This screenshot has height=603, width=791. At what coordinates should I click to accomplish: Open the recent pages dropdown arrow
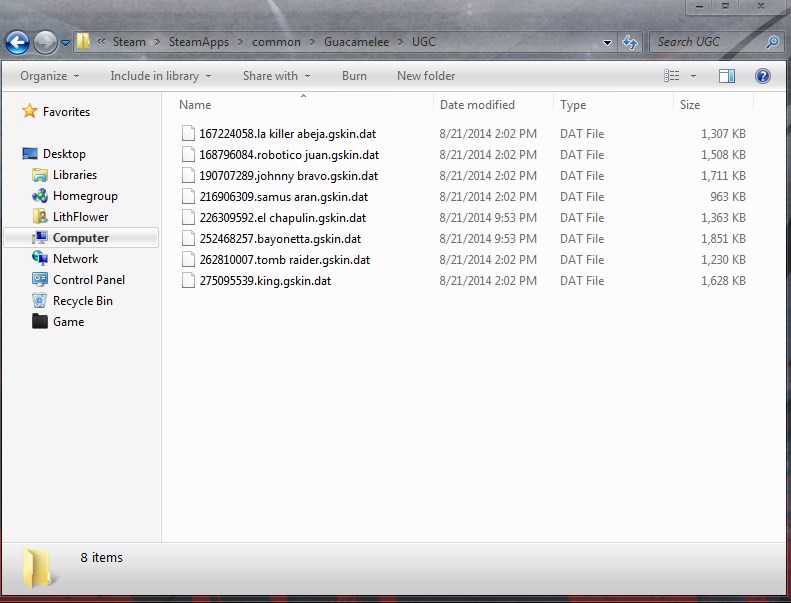click(65, 43)
